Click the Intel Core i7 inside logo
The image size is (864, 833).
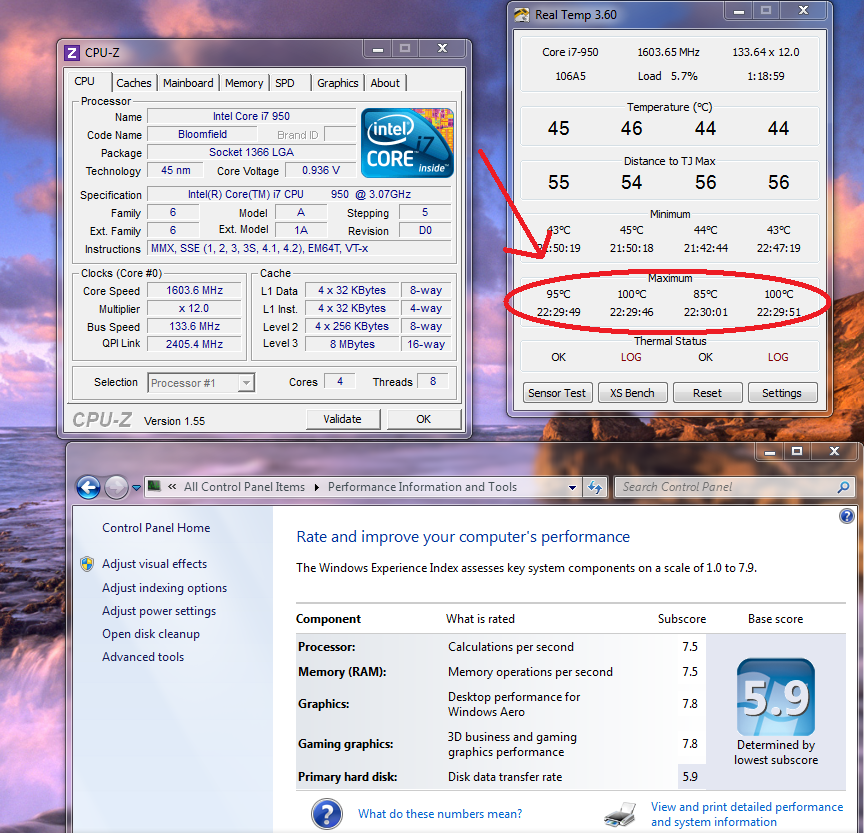407,143
